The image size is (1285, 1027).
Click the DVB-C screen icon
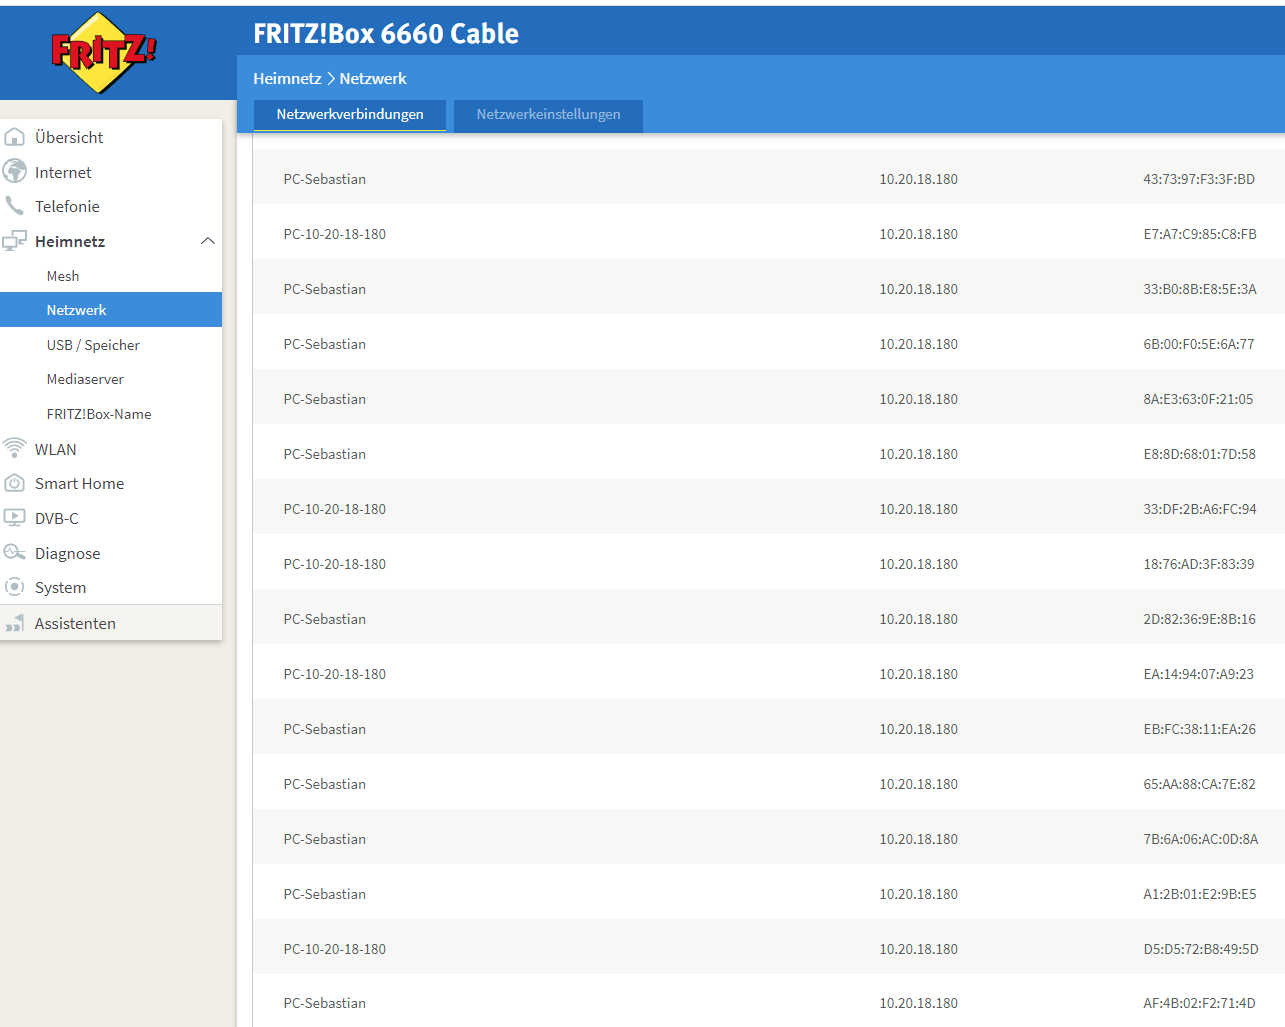tap(15, 518)
